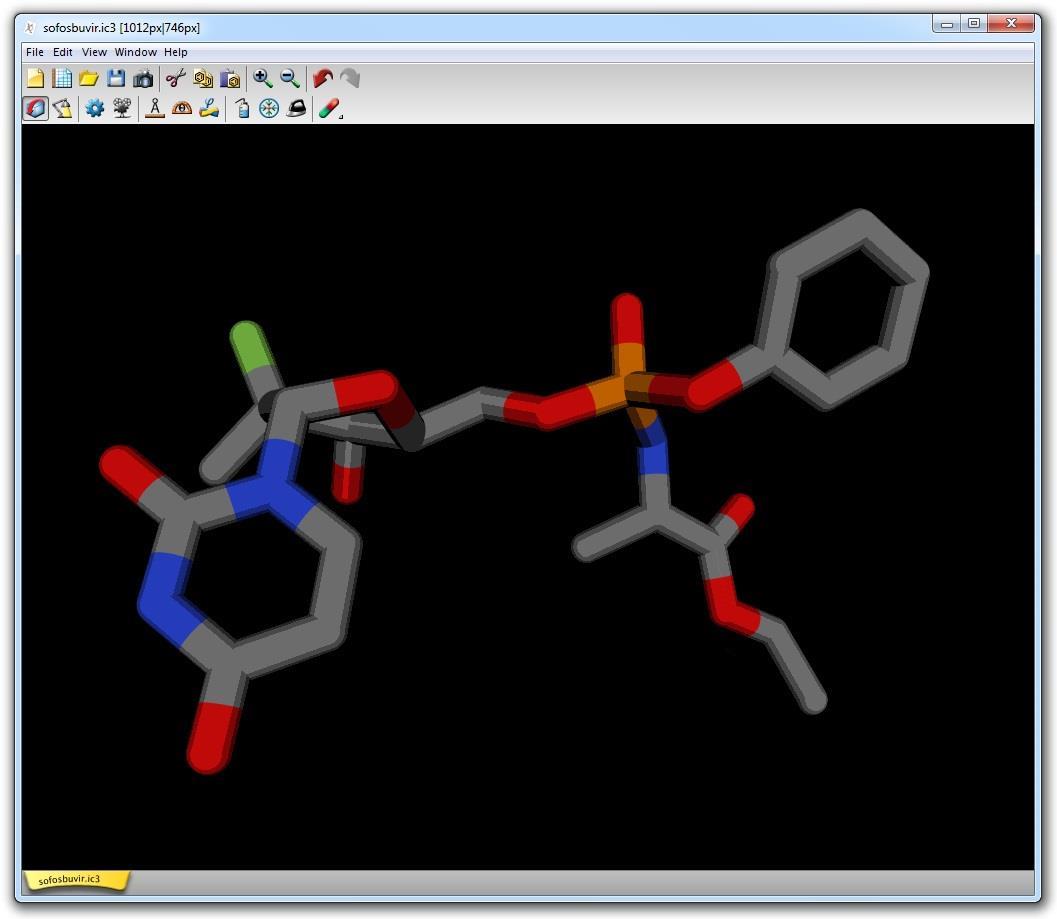Image resolution: width=1057 pixels, height=919 pixels.
Task: Open the File menu
Action: (x=35, y=52)
